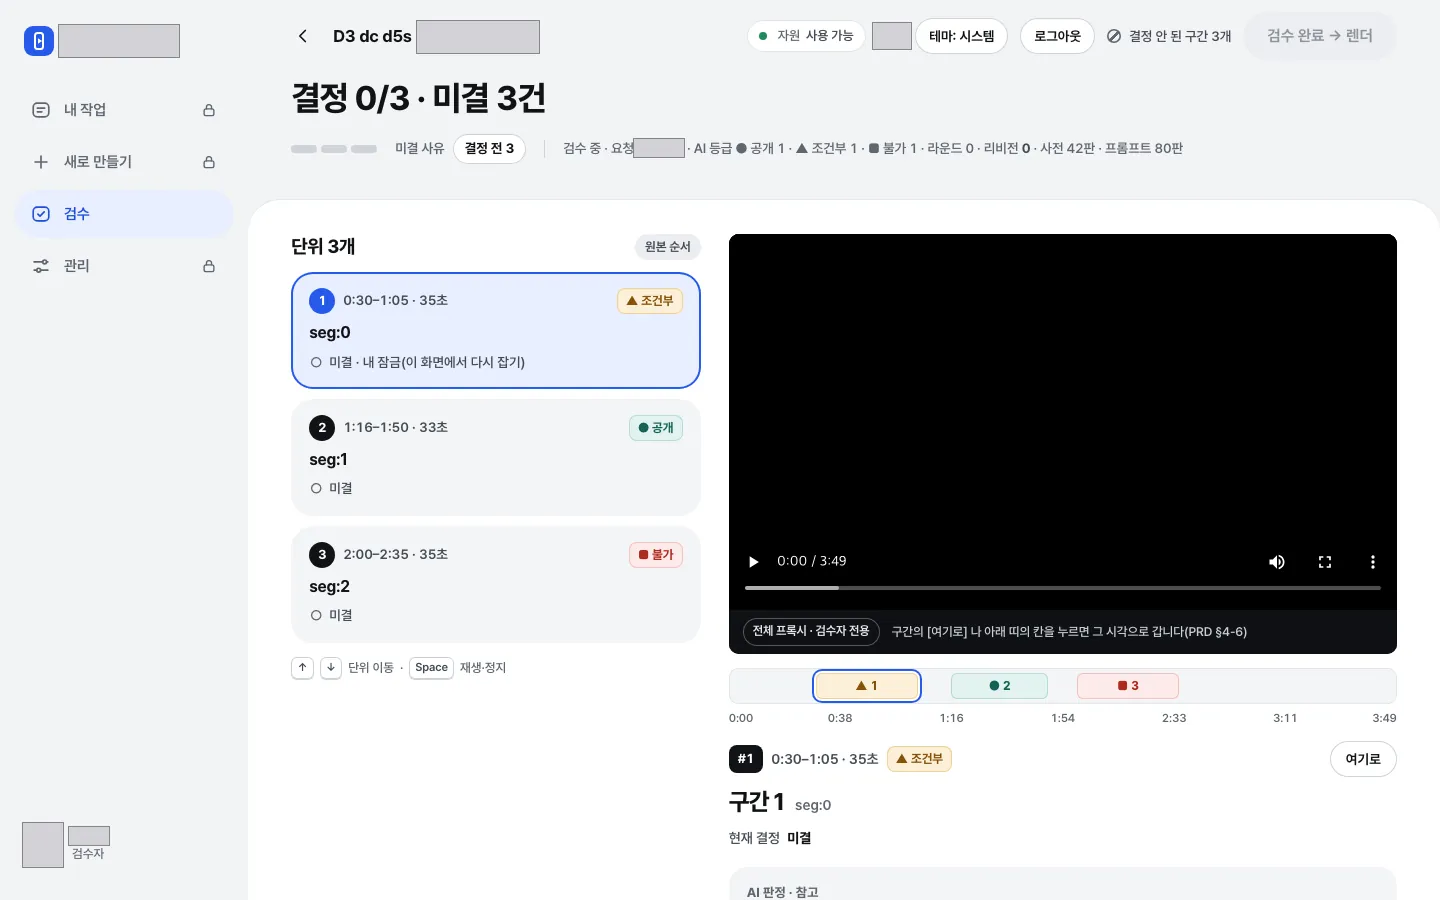Click the 결정 안 된 구간 3개 indicator
1440x900 pixels.
click(1169, 36)
